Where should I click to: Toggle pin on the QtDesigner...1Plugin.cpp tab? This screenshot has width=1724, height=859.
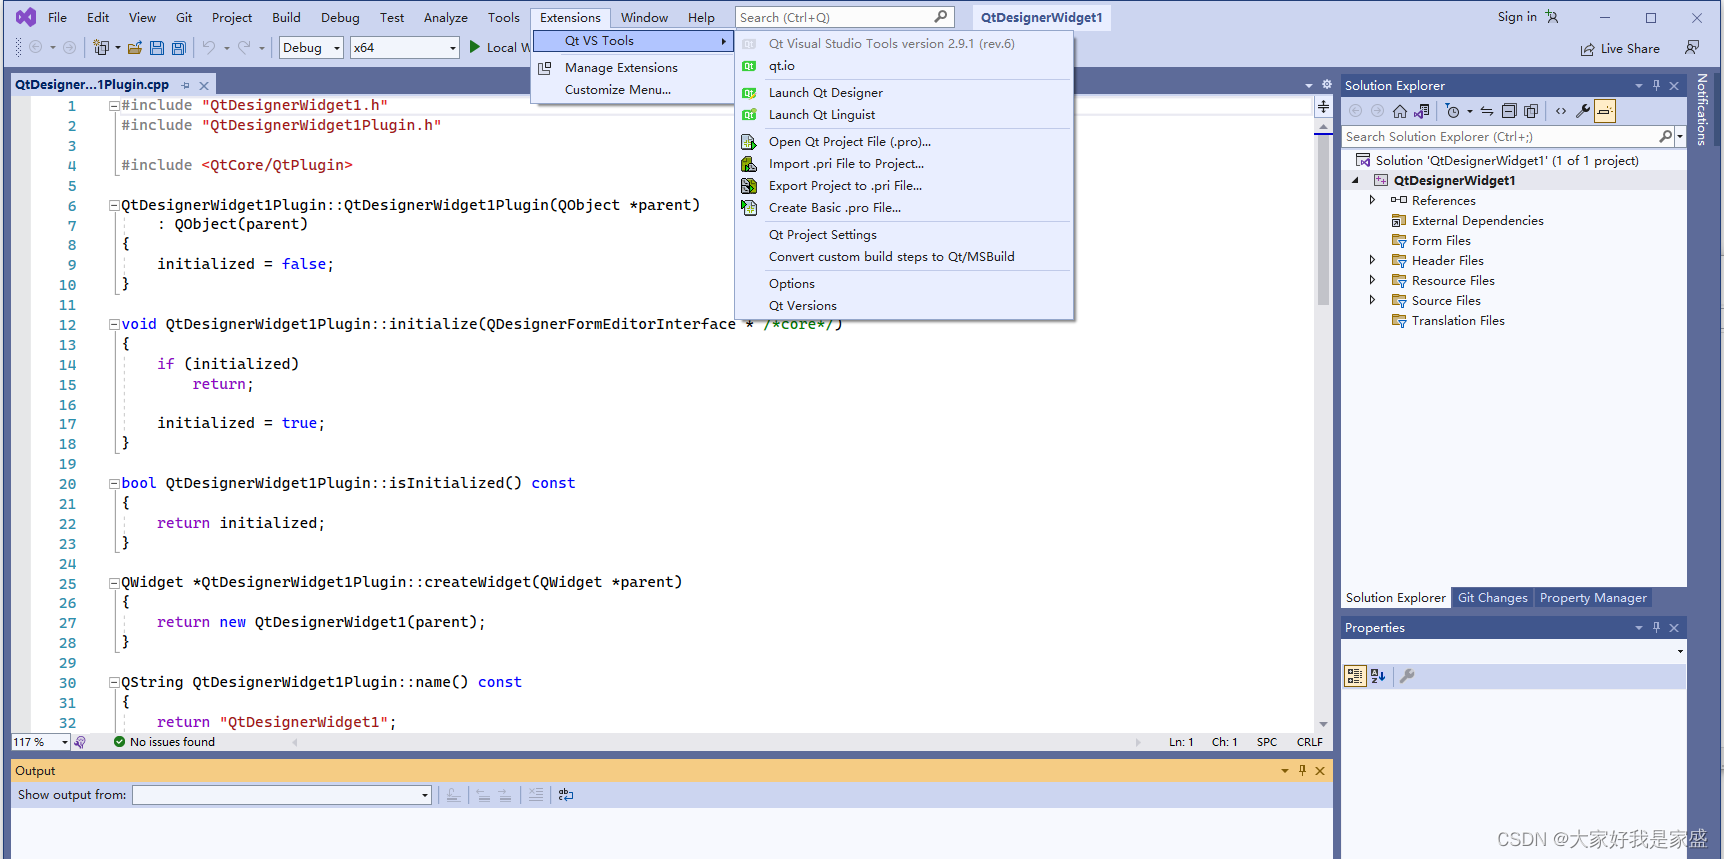pyautogui.click(x=186, y=85)
